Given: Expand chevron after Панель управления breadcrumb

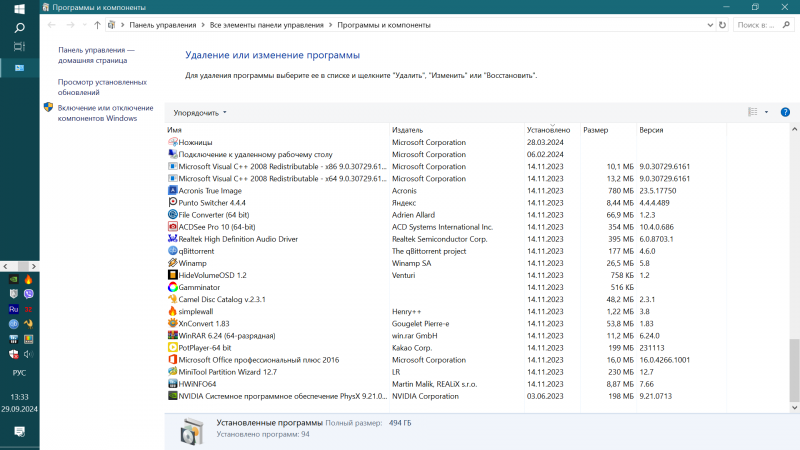Looking at the screenshot, I should [203, 24].
